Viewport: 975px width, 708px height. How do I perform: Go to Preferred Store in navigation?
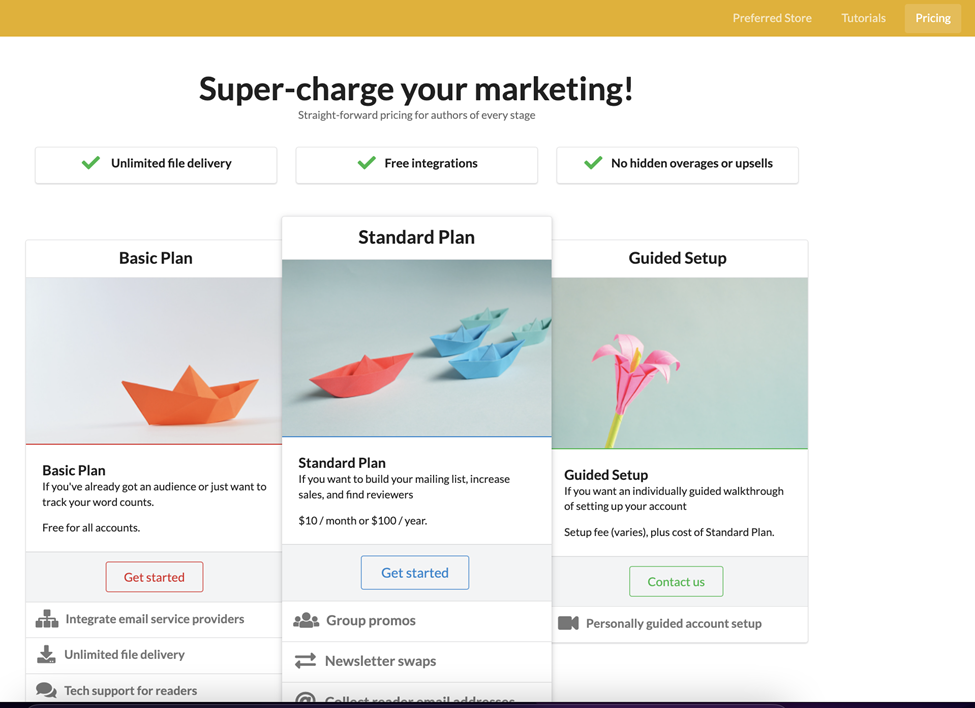772,18
